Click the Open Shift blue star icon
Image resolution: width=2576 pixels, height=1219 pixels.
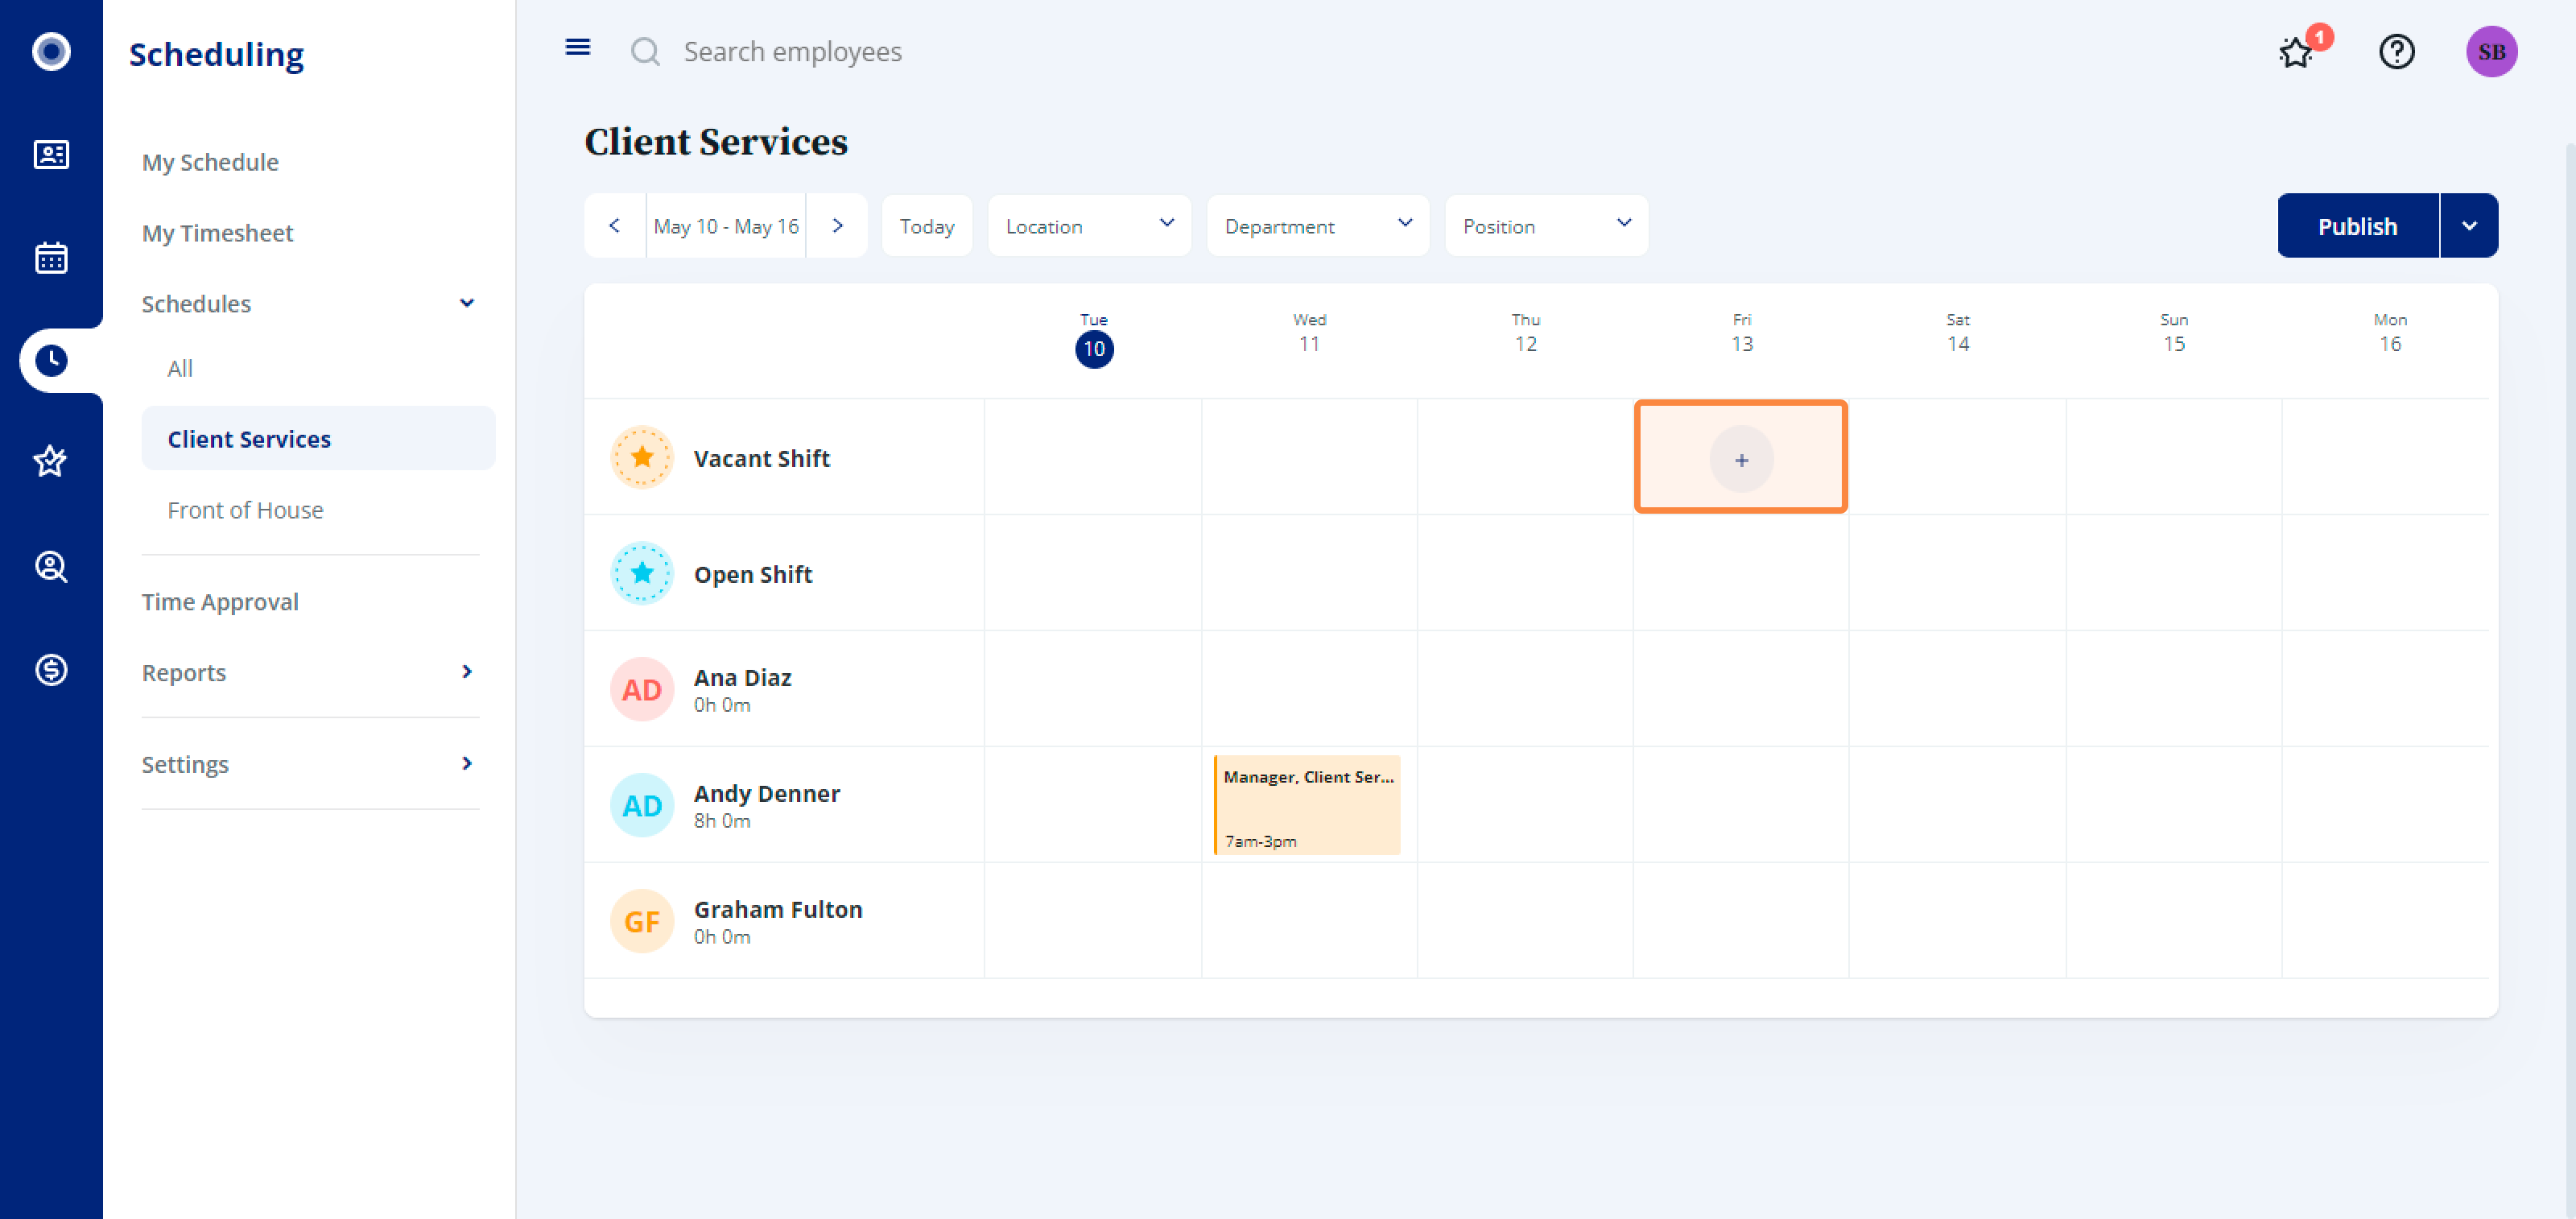pyautogui.click(x=642, y=574)
